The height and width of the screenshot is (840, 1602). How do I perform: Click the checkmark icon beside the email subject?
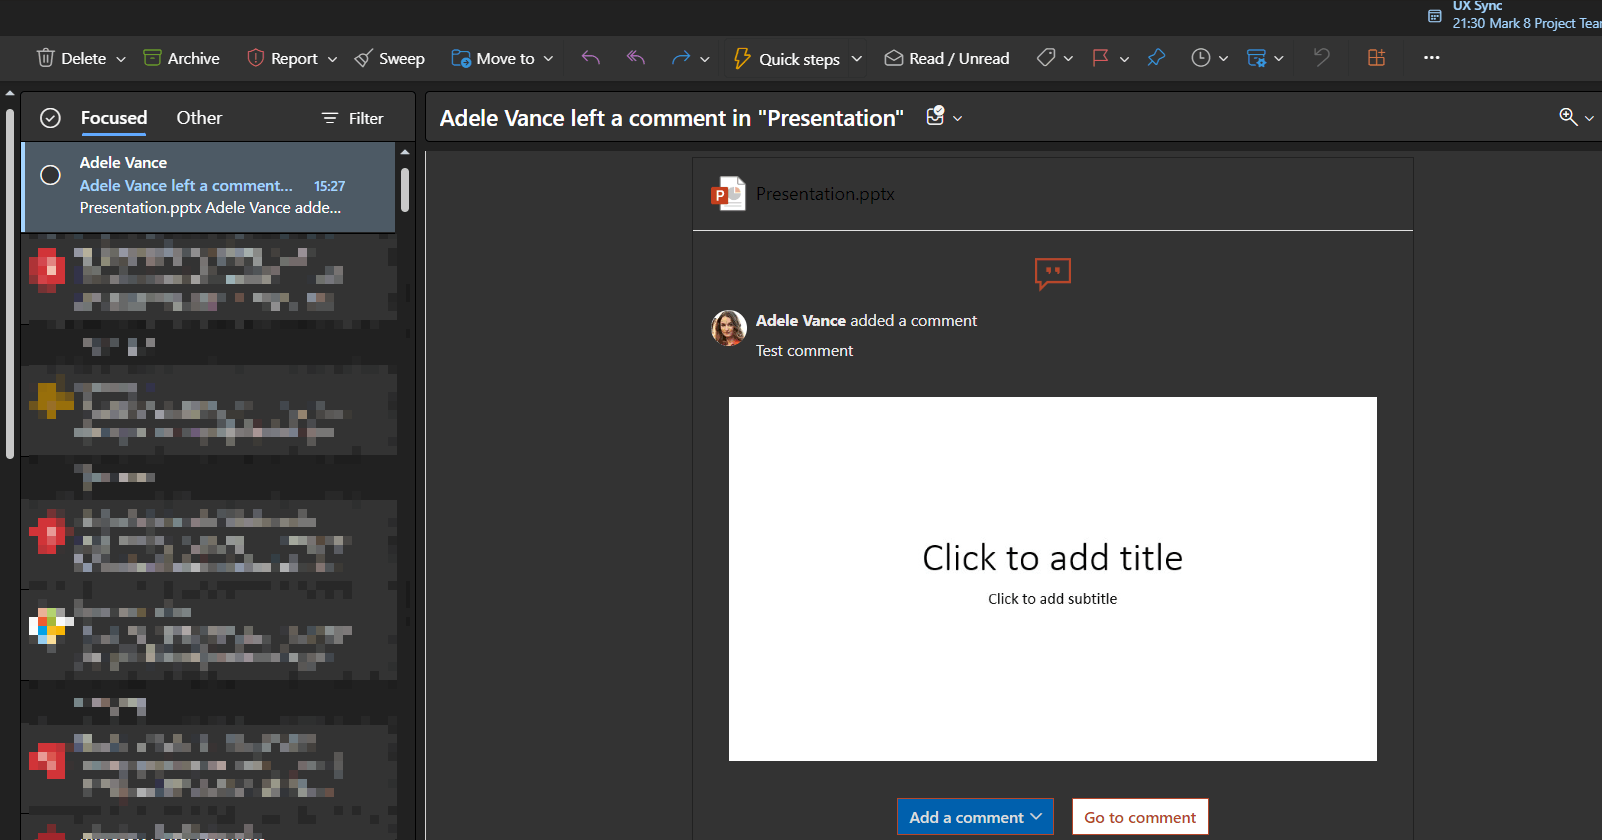[936, 116]
